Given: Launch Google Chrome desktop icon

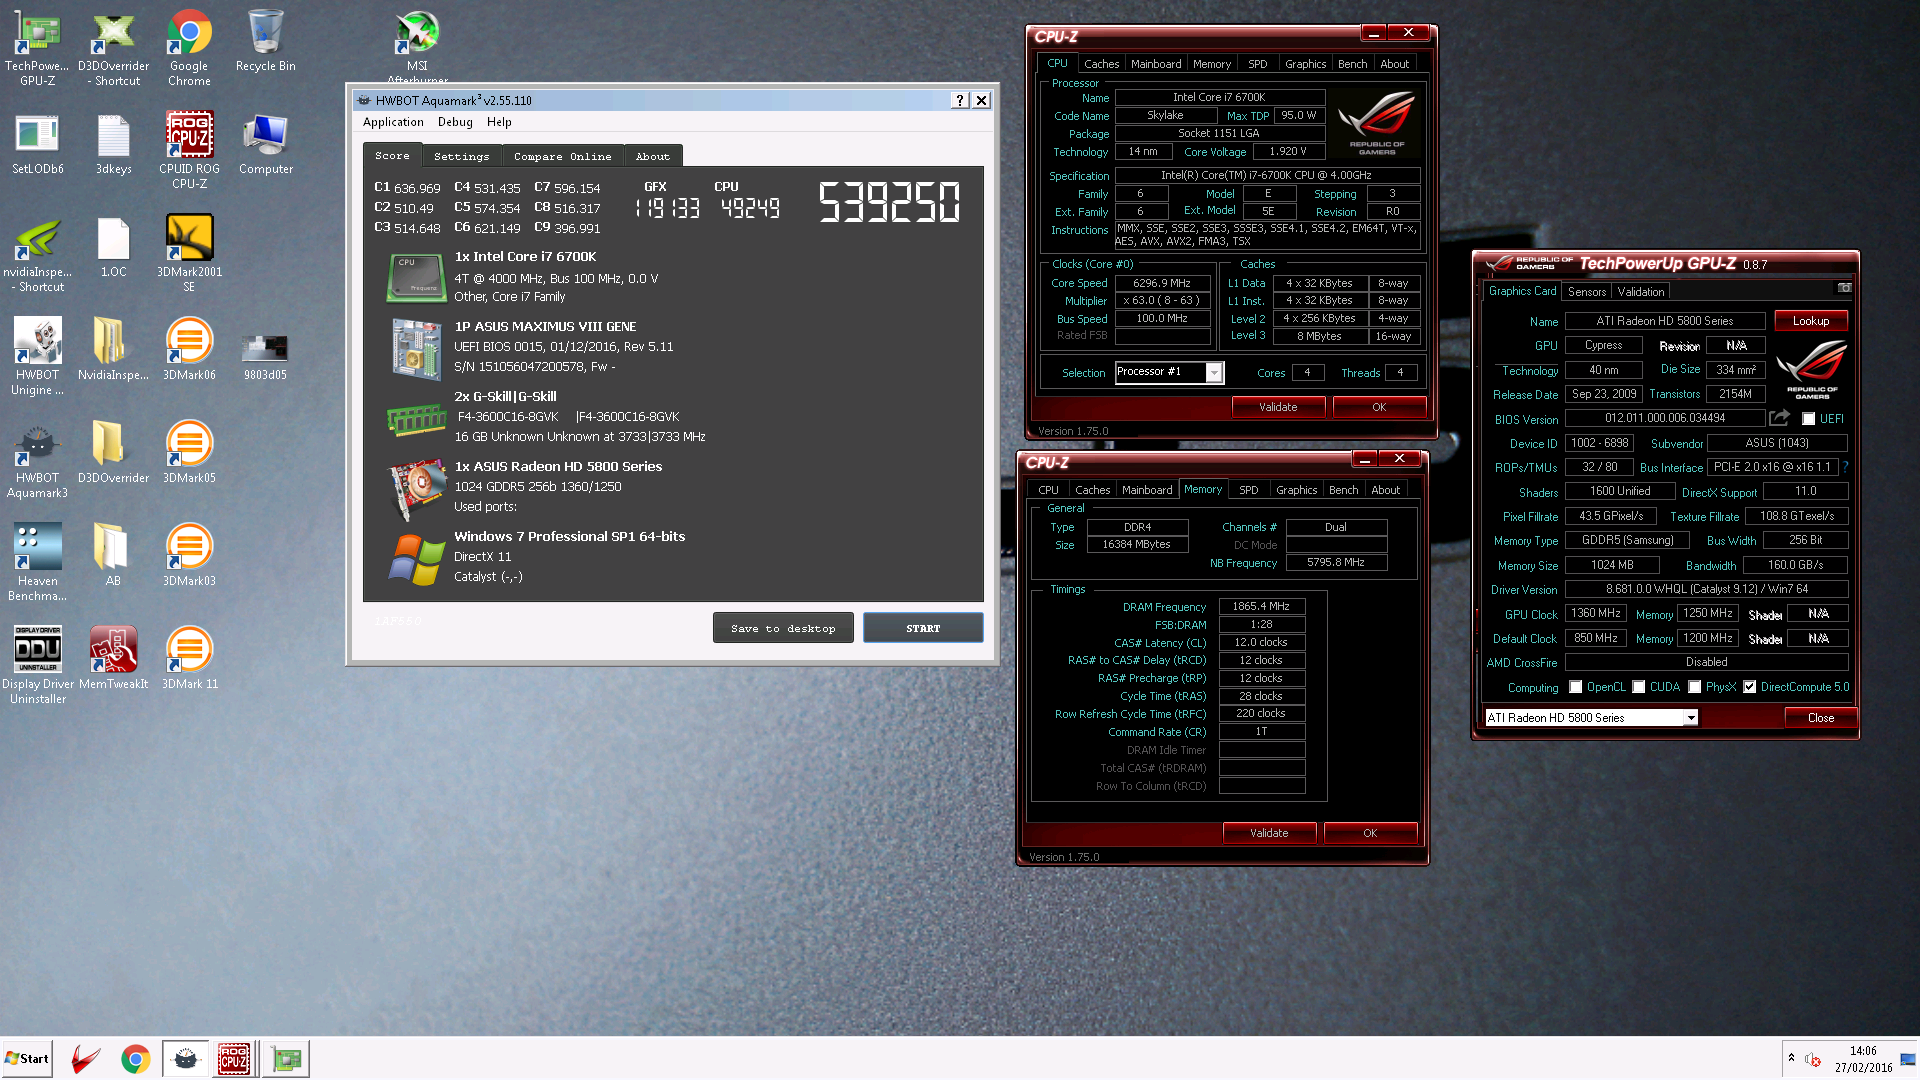Looking at the screenshot, I should coord(189,46).
